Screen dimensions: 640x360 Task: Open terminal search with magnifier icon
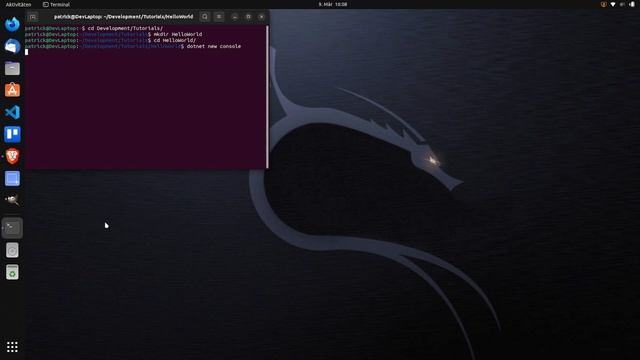tap(205, 17)
